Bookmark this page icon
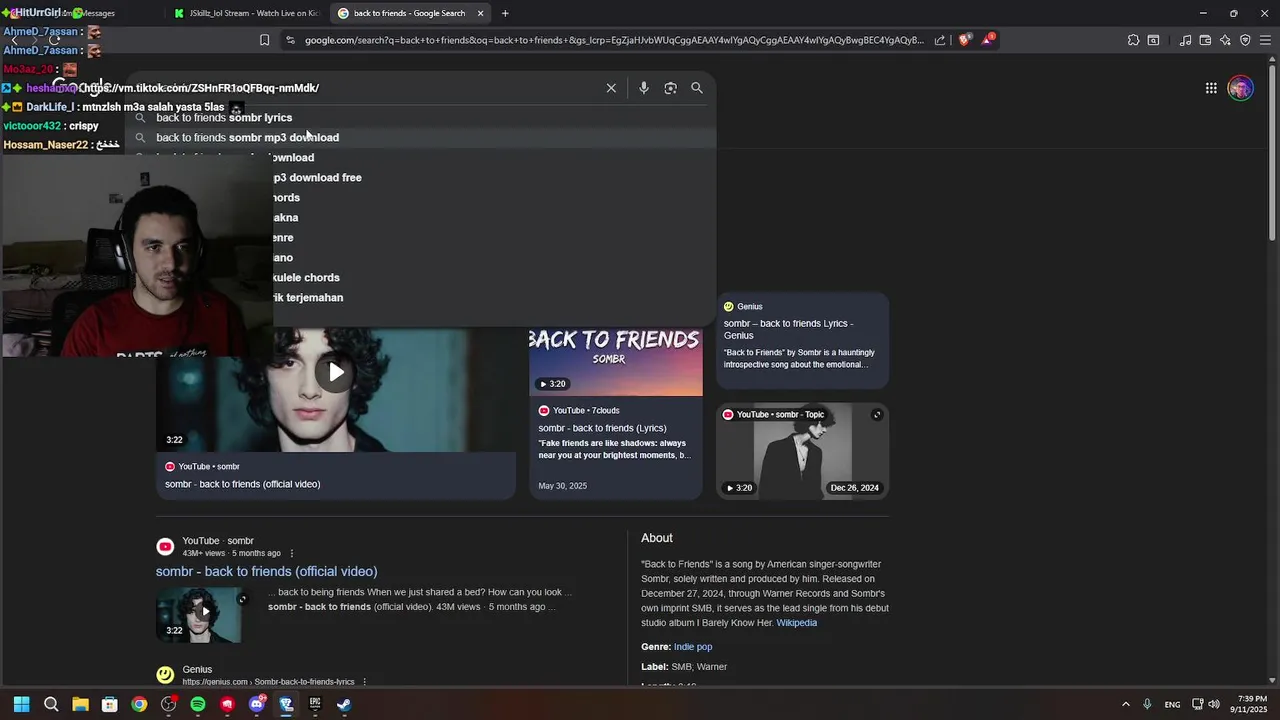The height and width of the screenshot is (720, 1280). pyautogui.click(x=264, y=40)
